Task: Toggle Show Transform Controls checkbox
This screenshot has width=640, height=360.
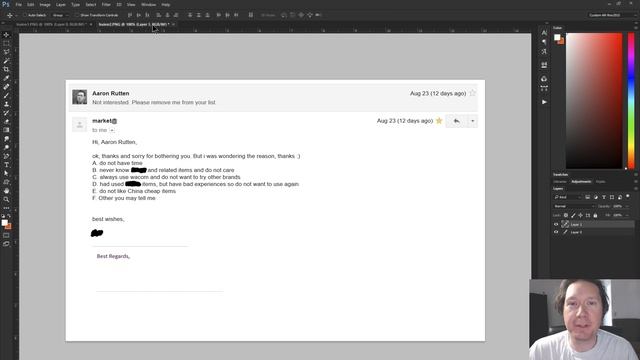Action: pos(76,15)
